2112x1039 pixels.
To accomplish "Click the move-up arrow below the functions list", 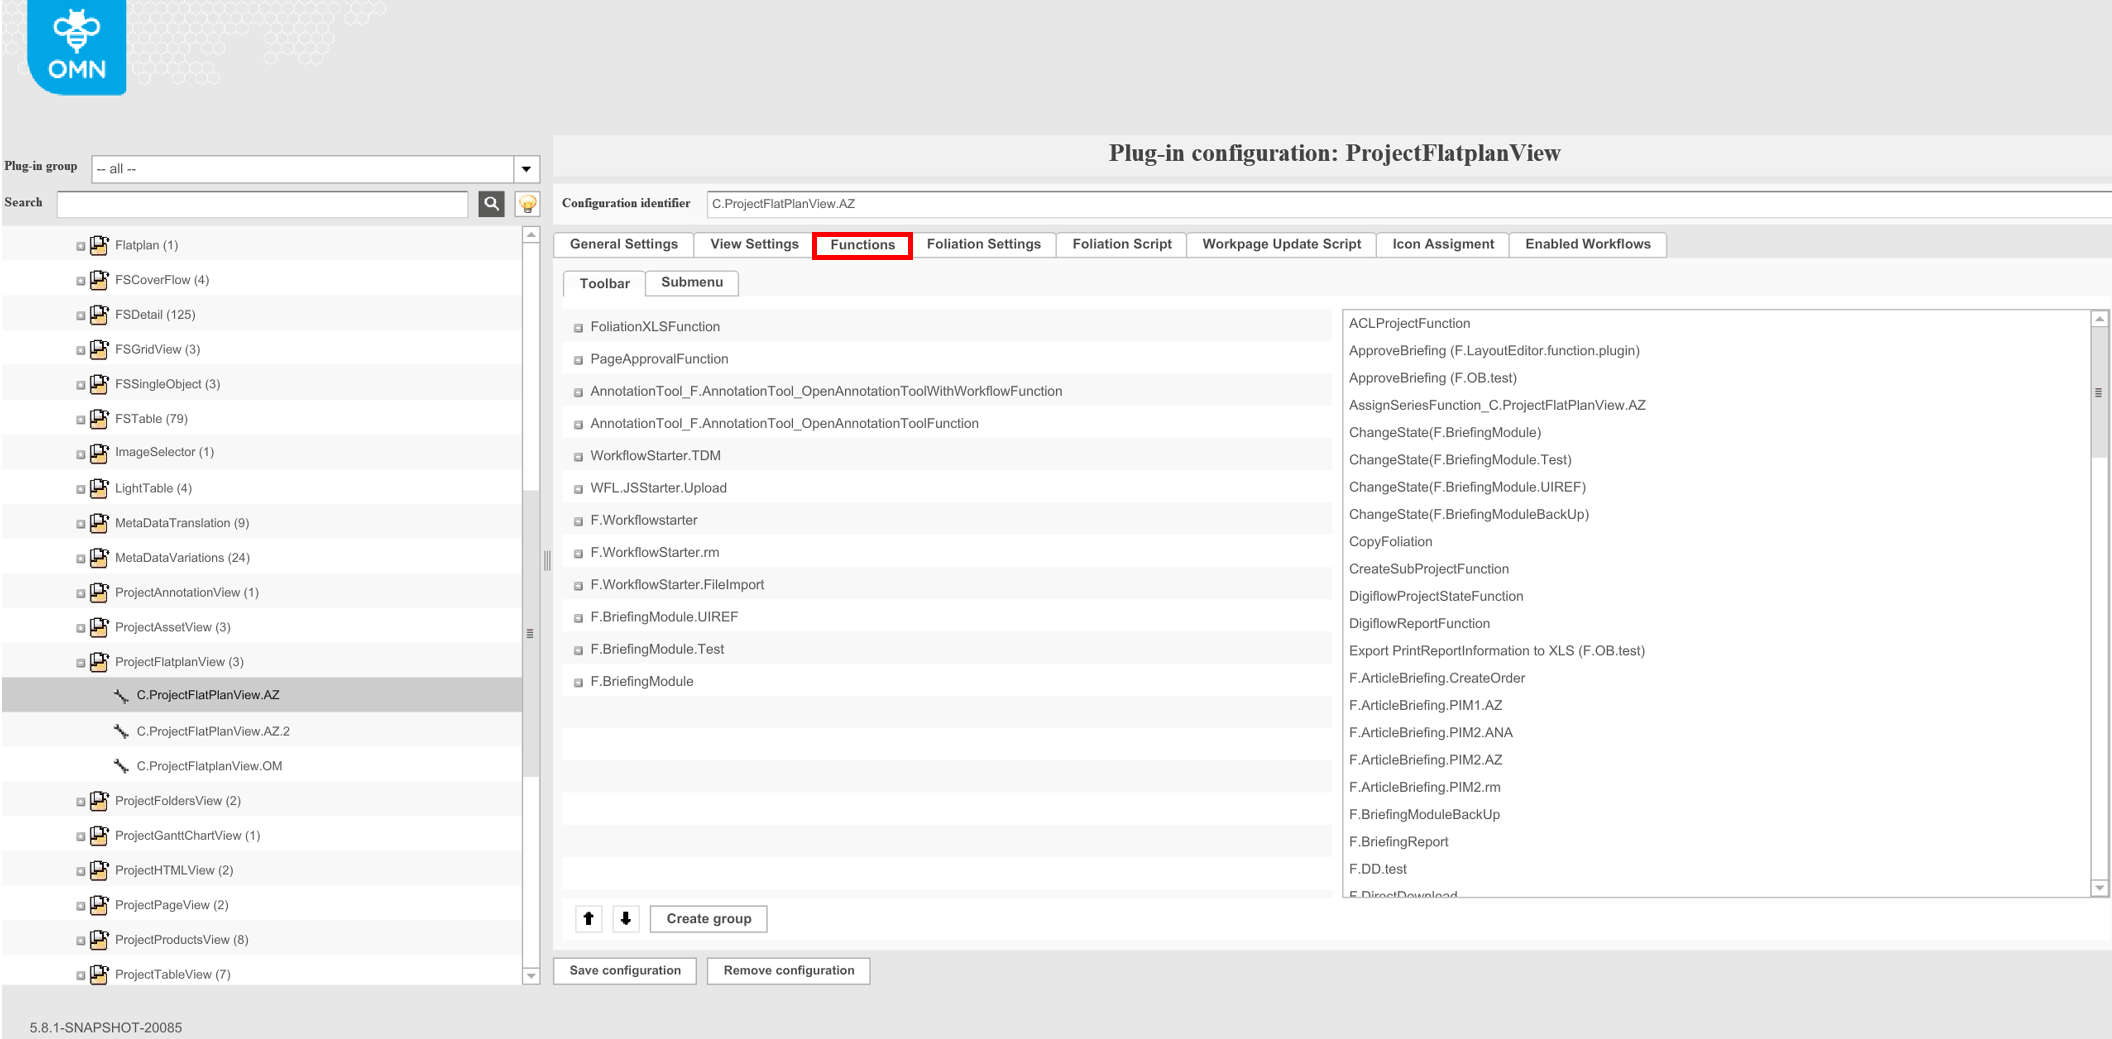I will click(x=588, y=918).
